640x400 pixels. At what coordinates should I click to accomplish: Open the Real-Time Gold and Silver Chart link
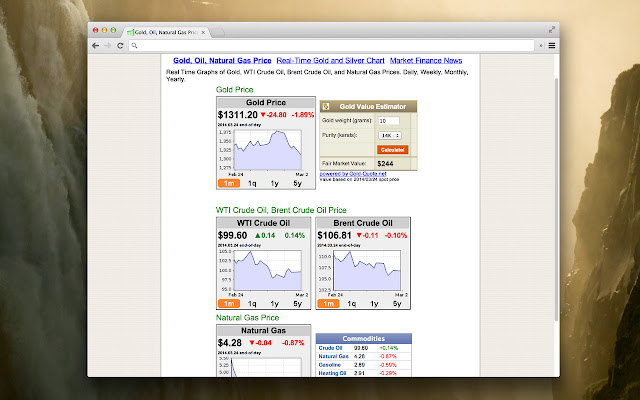pyautogui.click(x=331, y=60)
